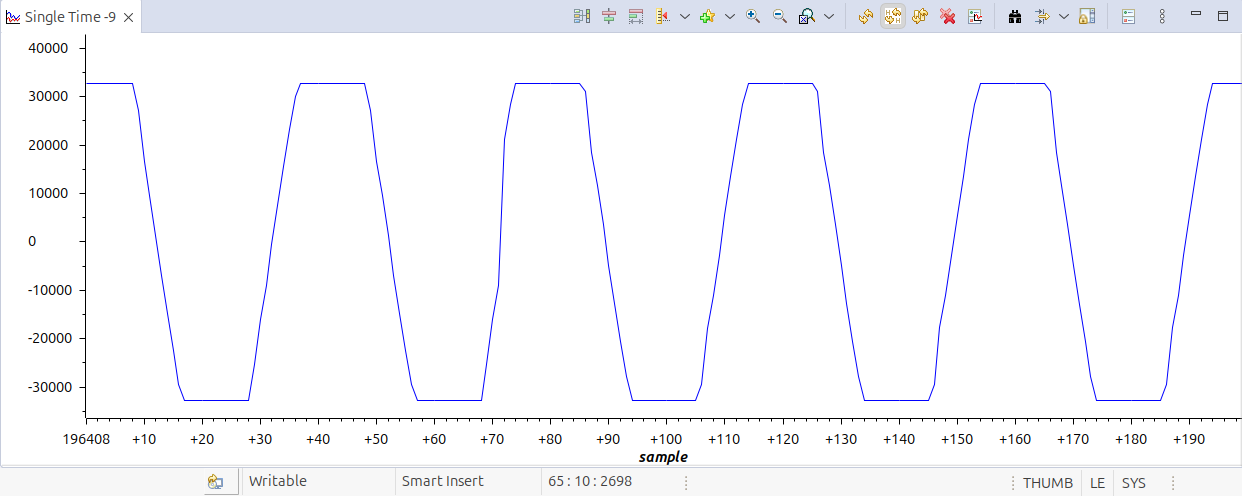Maximize the graph view panel
The height and width of the screenshot is (496, 1242).
point(1222,16)
